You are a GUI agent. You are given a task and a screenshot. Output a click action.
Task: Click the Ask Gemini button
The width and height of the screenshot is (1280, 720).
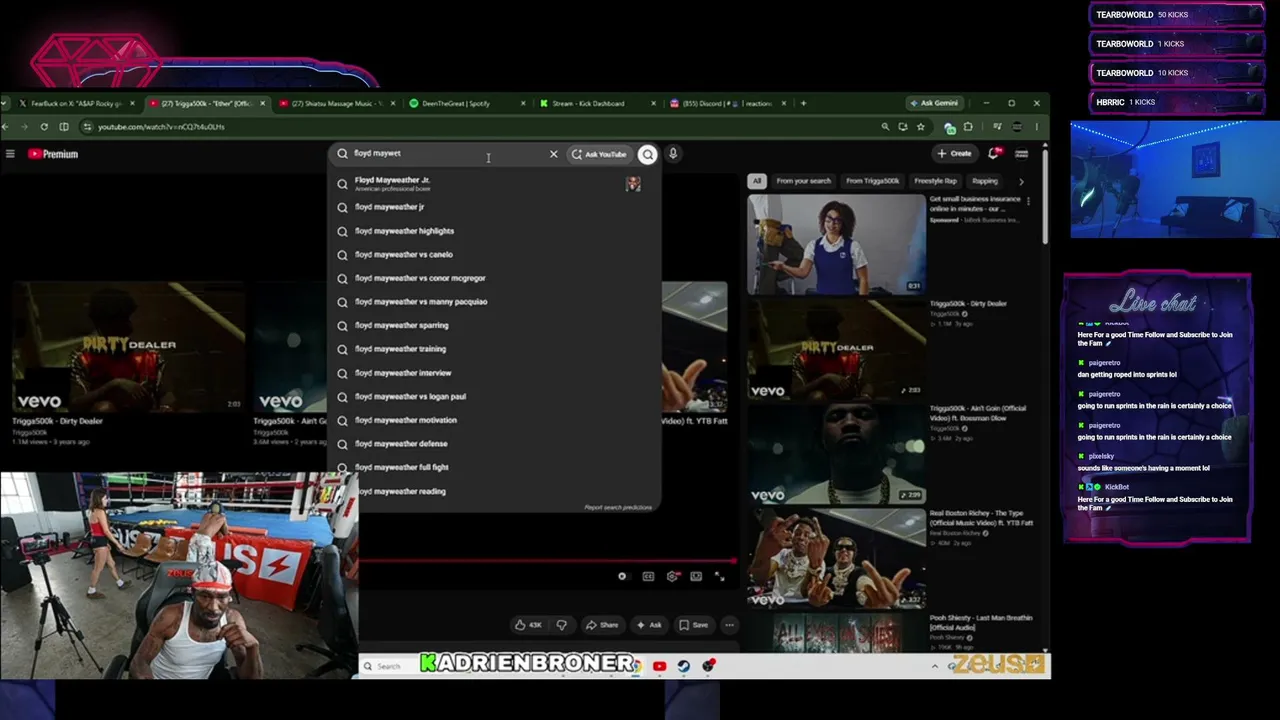click(933, 103)
